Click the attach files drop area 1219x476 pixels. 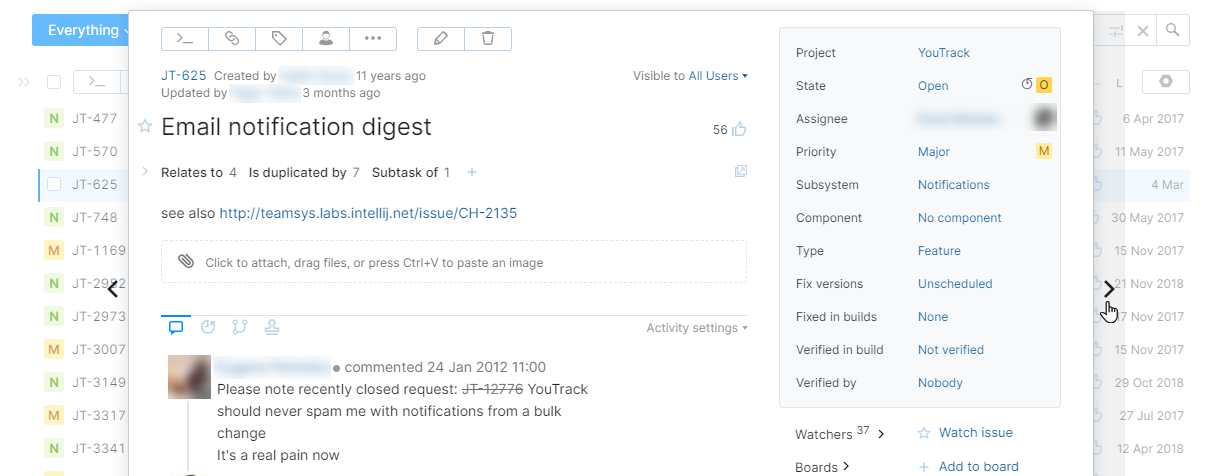pyautogui.click(x=453, y=262)
